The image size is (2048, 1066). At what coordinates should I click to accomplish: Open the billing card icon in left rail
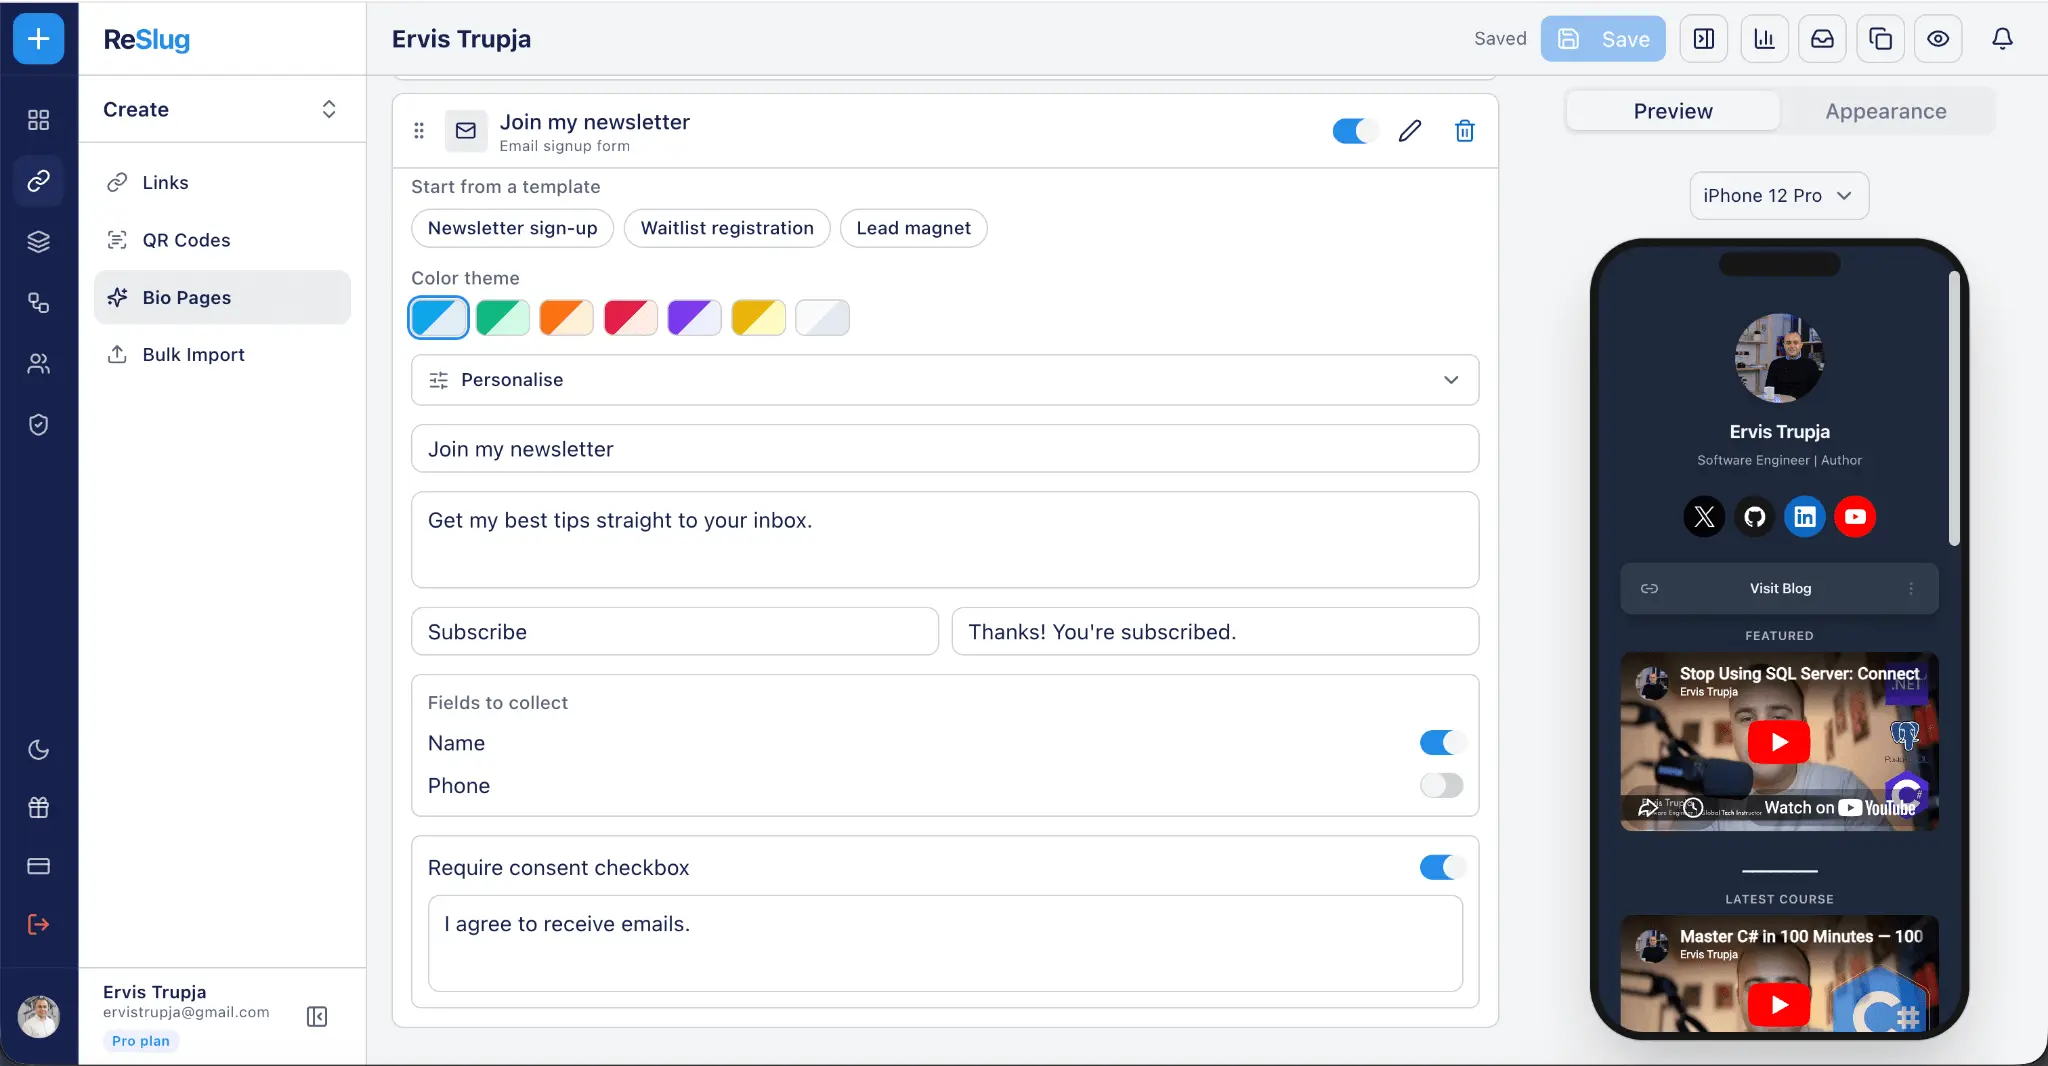coord(38,866)
